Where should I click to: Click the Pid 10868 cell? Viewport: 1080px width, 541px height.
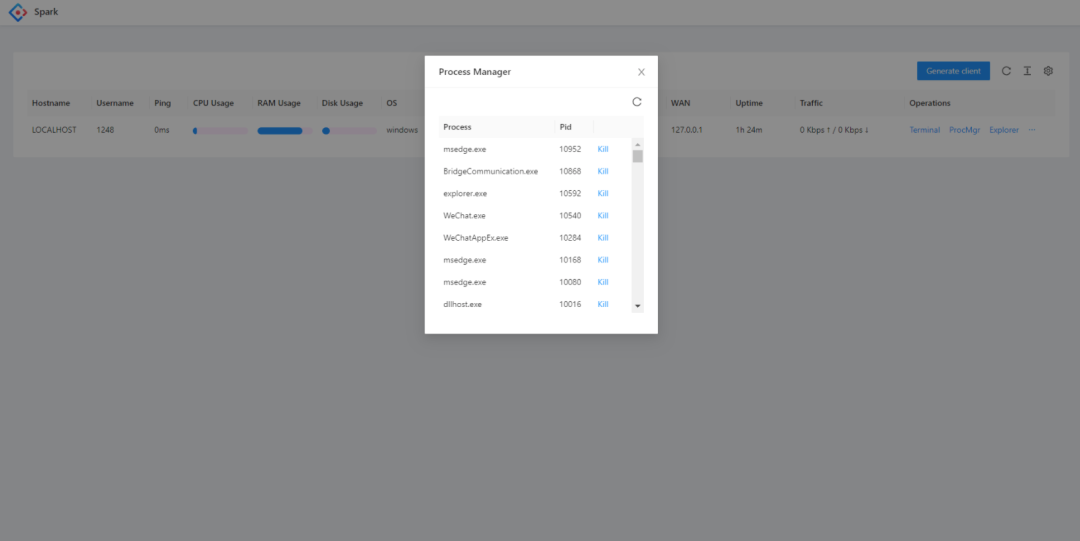pyautogui.click(x=570, y=171)
